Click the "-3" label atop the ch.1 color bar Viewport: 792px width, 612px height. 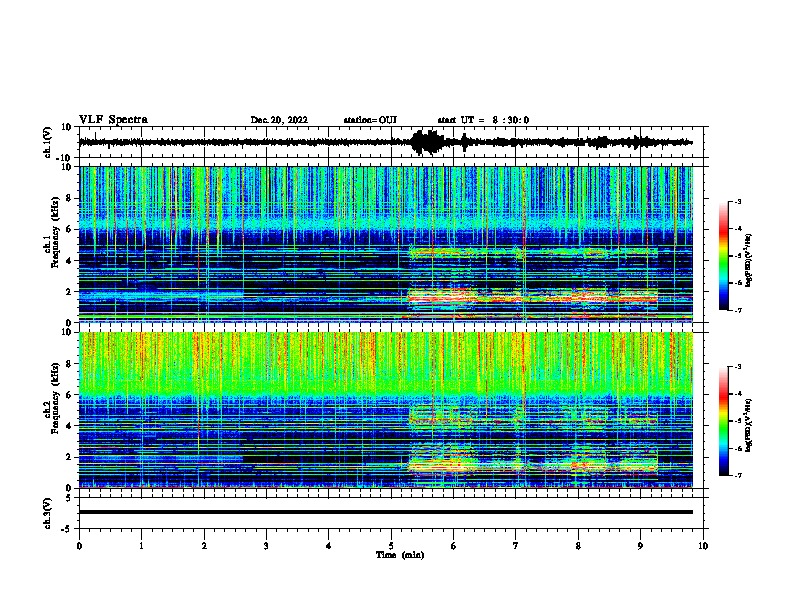[737, 202]
